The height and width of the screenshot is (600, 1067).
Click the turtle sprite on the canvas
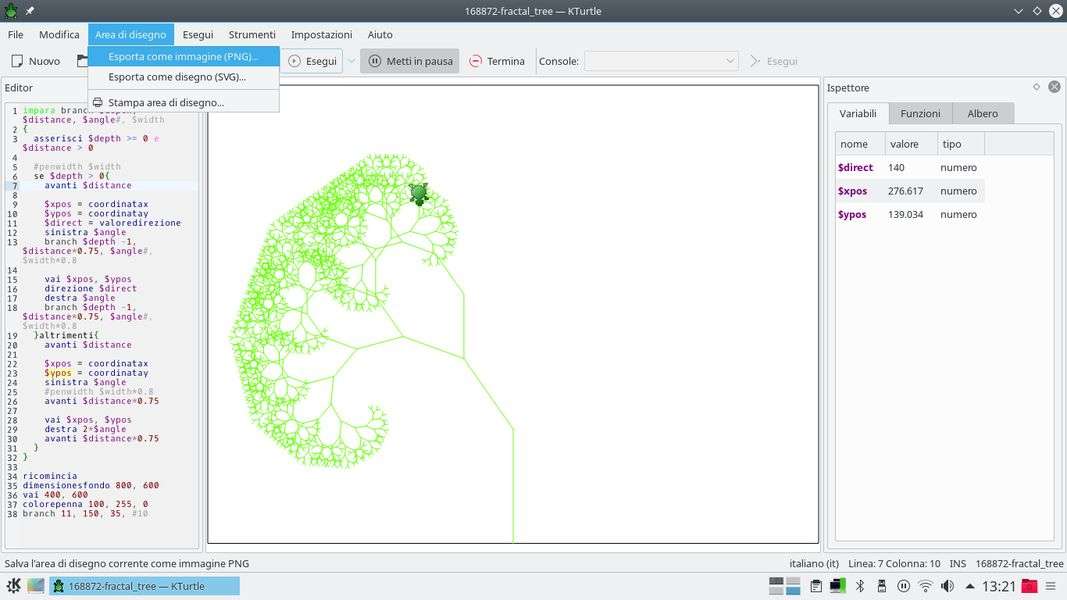coord(419,193)
